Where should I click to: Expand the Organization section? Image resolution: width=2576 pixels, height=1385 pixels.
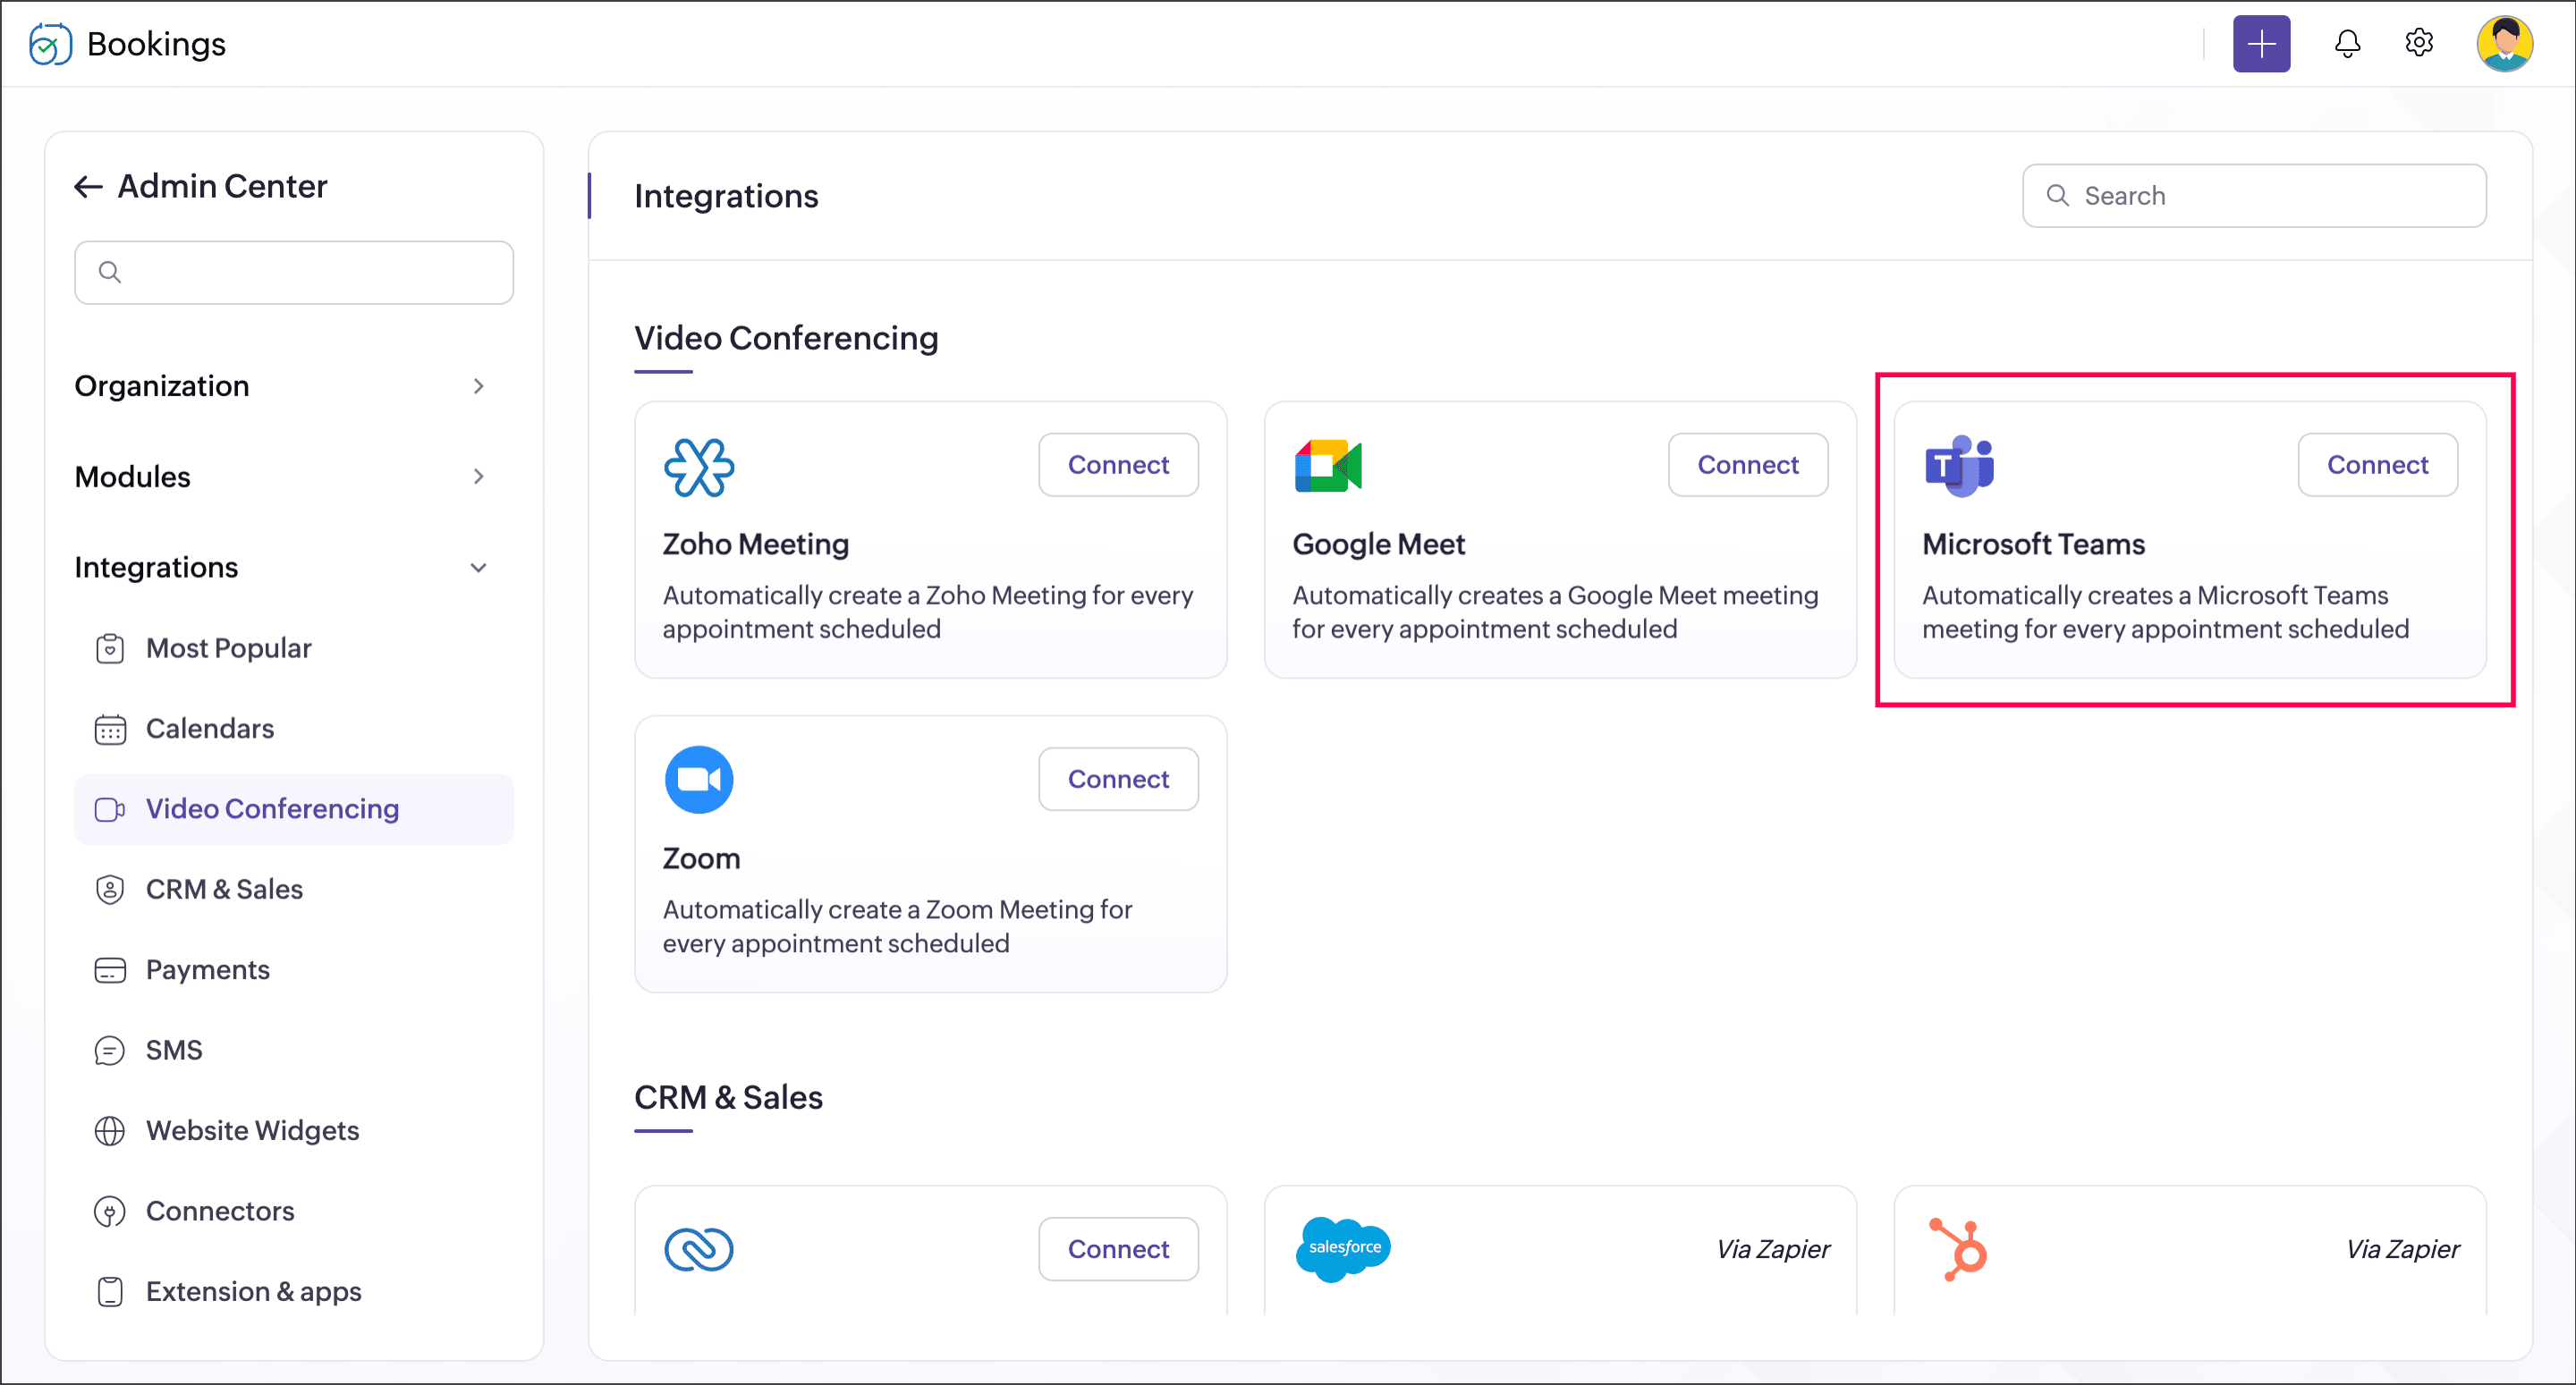click(478, 386)
